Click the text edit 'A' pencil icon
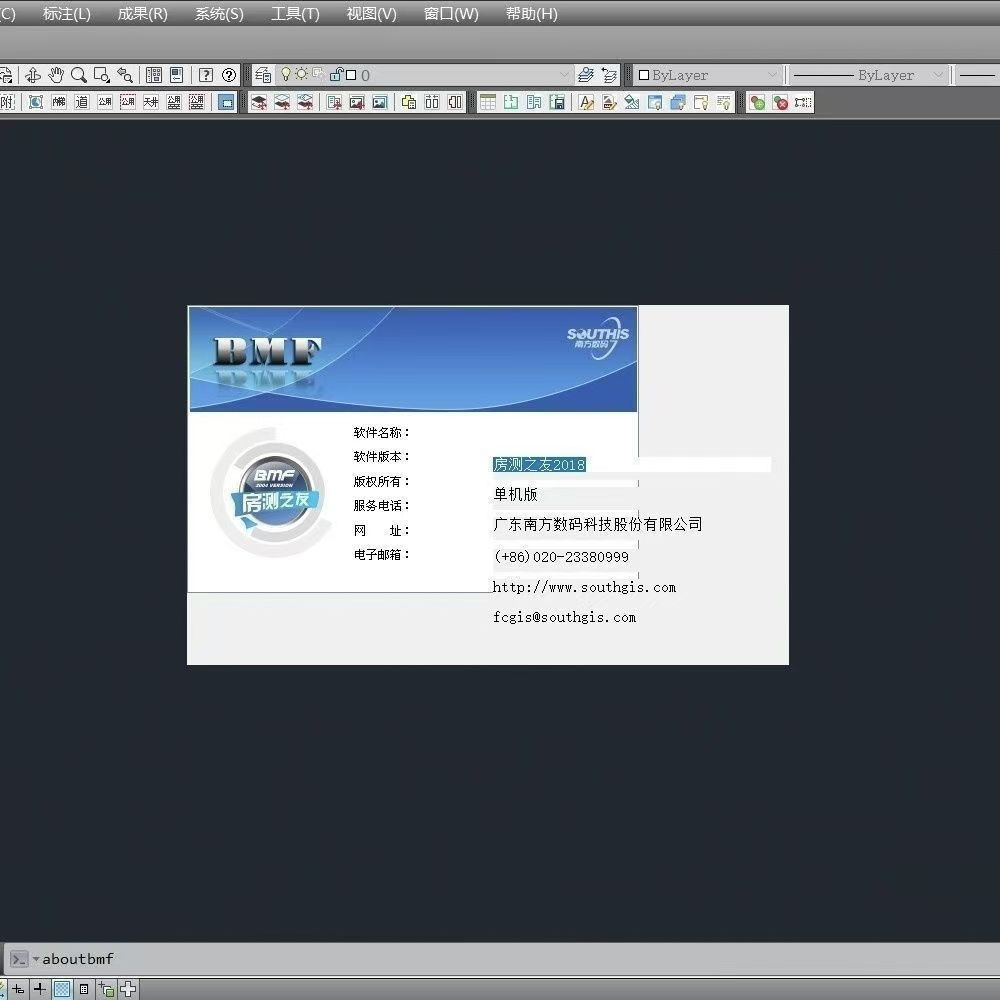1000x1000 pixels. coord(586,102)
